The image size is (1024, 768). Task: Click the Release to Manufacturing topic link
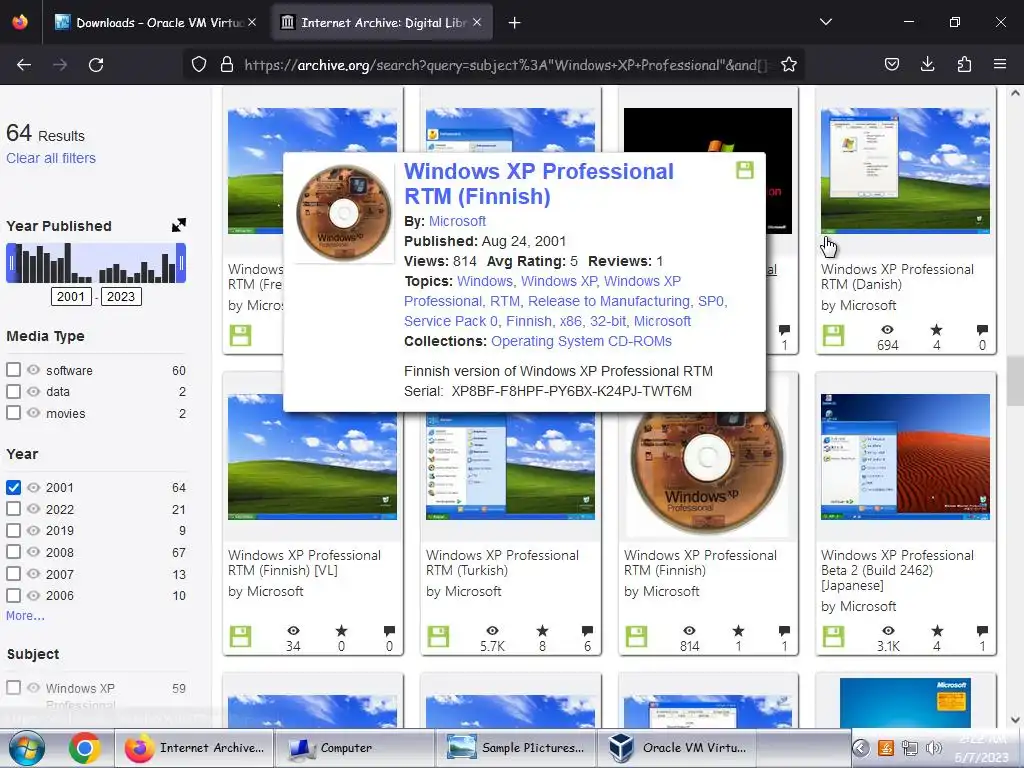click(x=609, y=301)
